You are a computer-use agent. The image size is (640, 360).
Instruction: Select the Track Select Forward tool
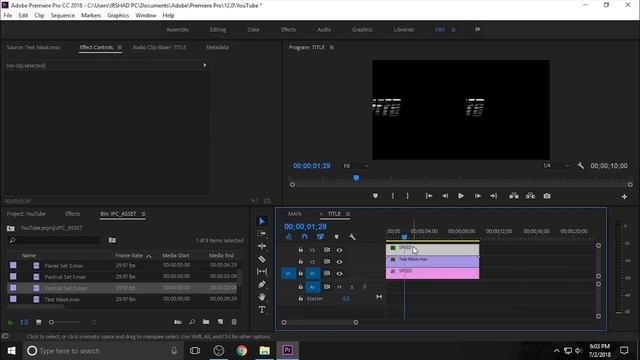[x=262, y=233]
